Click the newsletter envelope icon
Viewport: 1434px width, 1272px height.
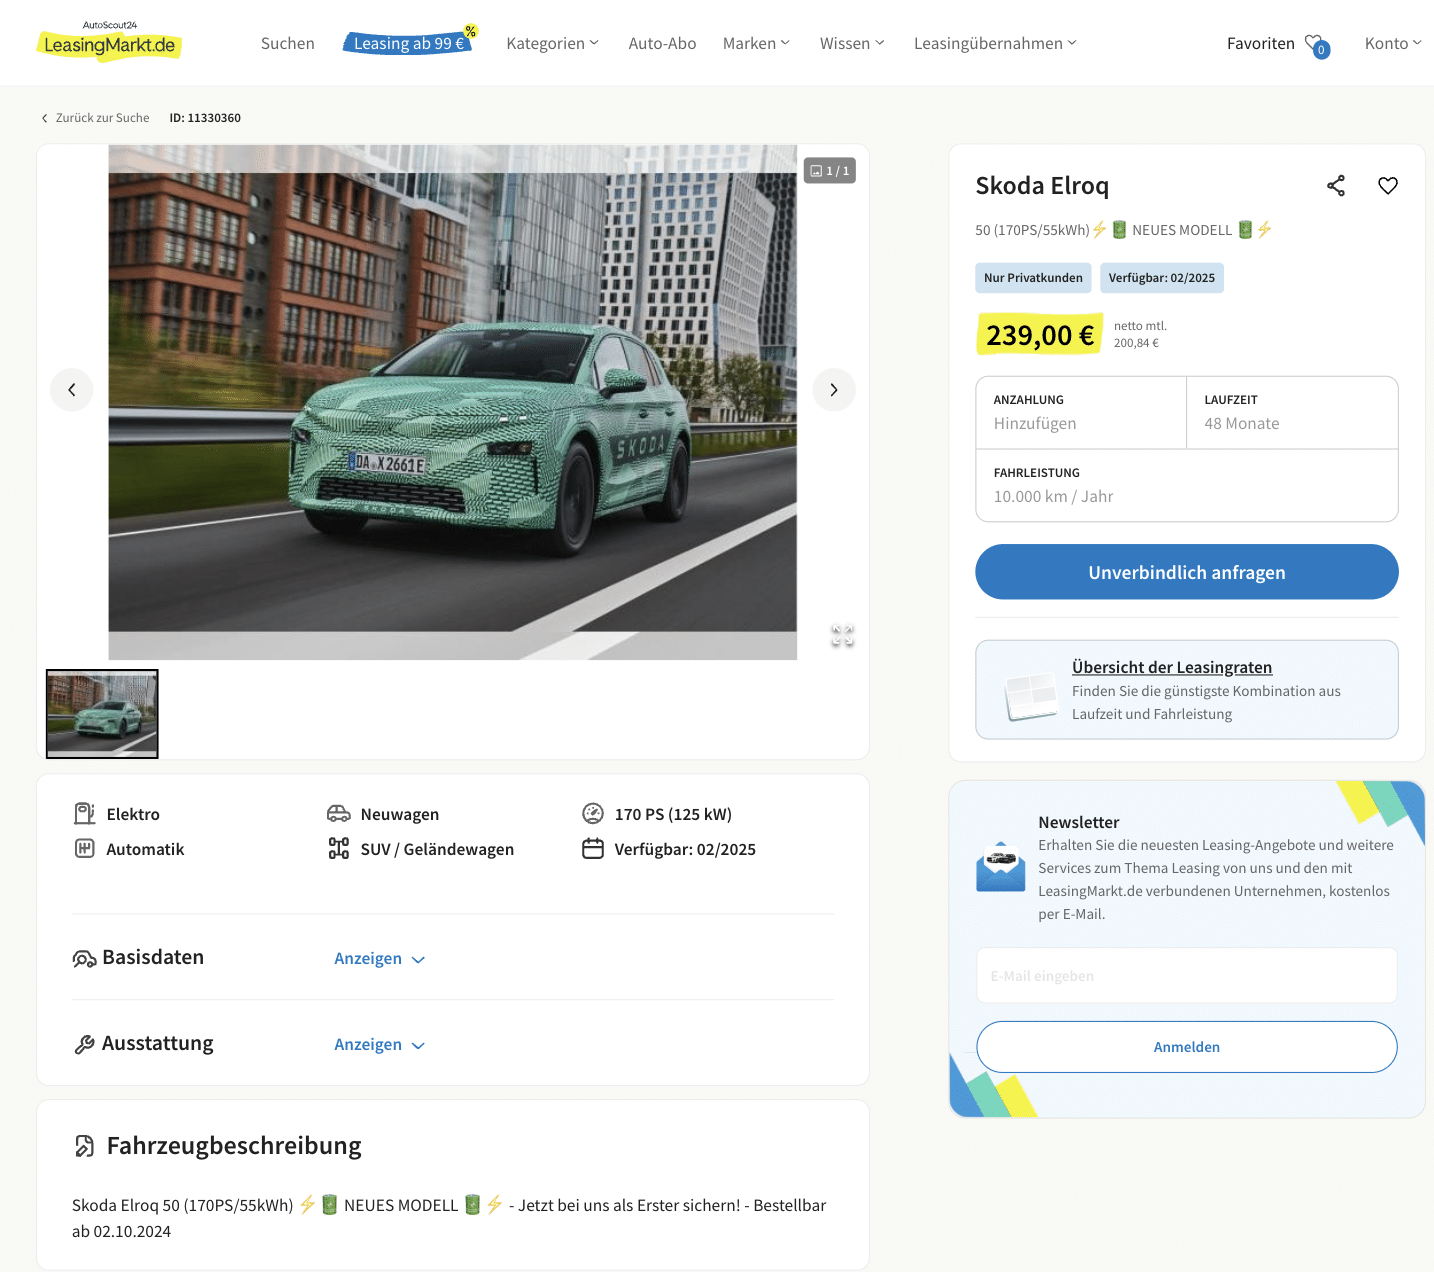click(x=1001, y=867)
